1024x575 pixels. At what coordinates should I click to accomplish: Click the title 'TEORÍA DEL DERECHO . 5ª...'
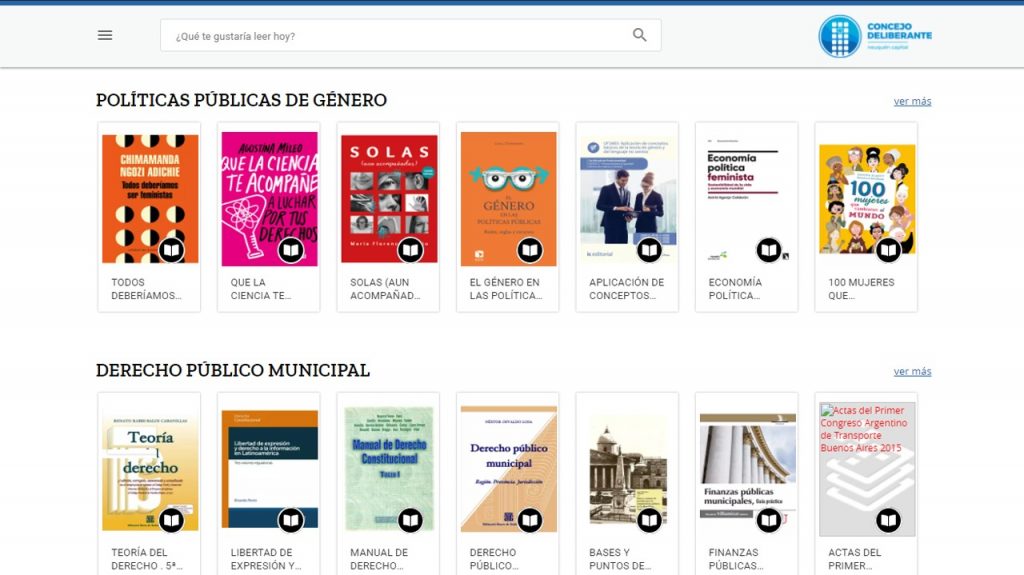click(146, 559)
